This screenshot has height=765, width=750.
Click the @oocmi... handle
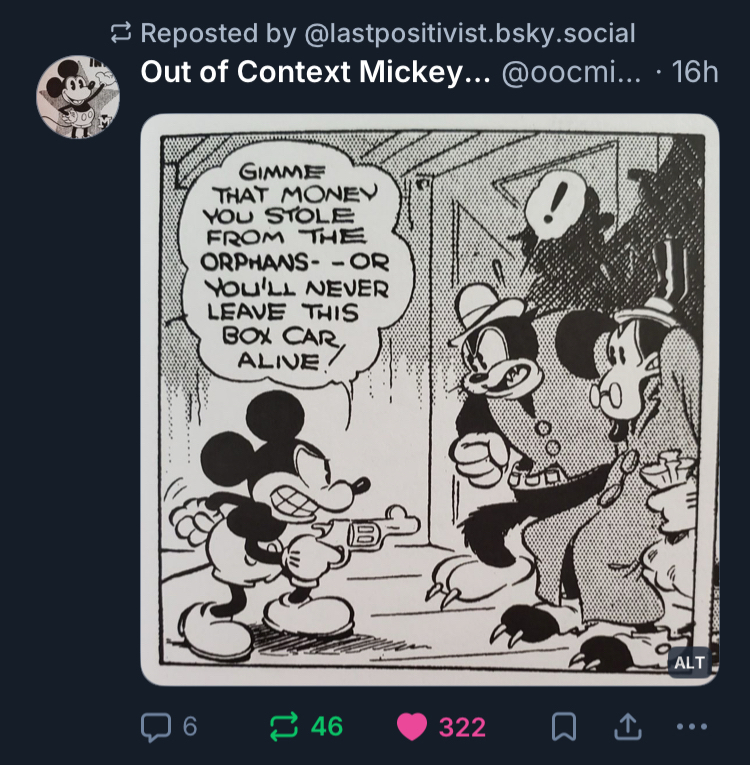pos(570,73)
